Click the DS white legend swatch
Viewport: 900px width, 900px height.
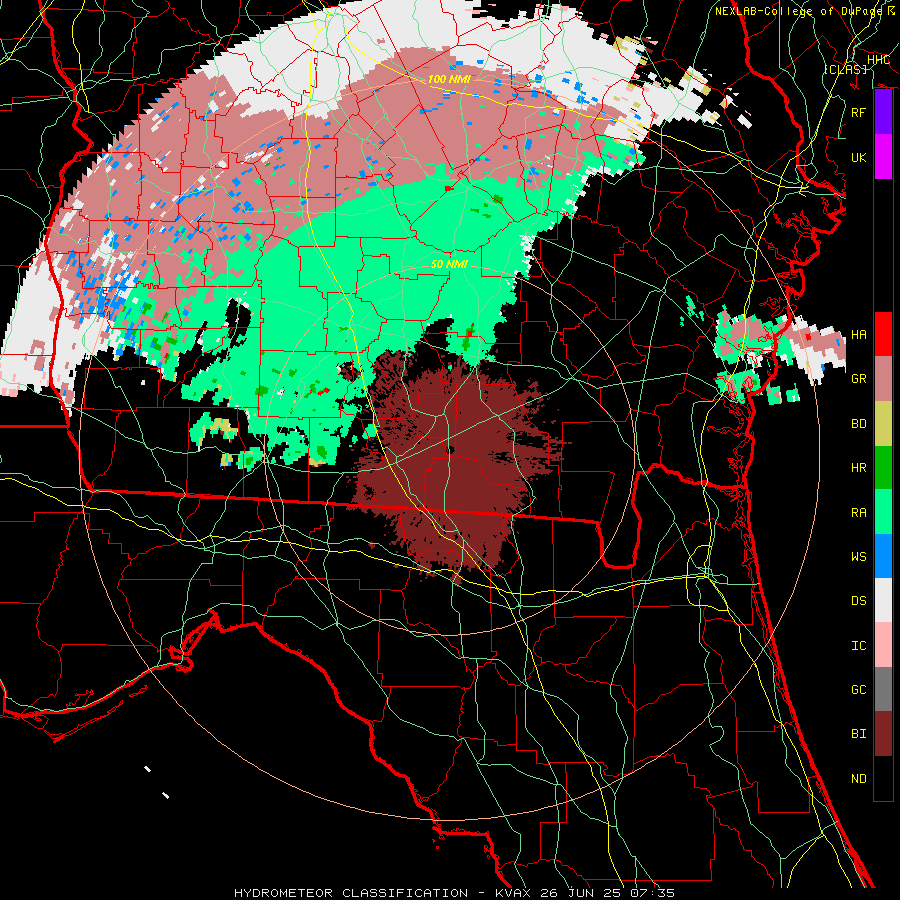pyautogui.click(x=883, y=600)
